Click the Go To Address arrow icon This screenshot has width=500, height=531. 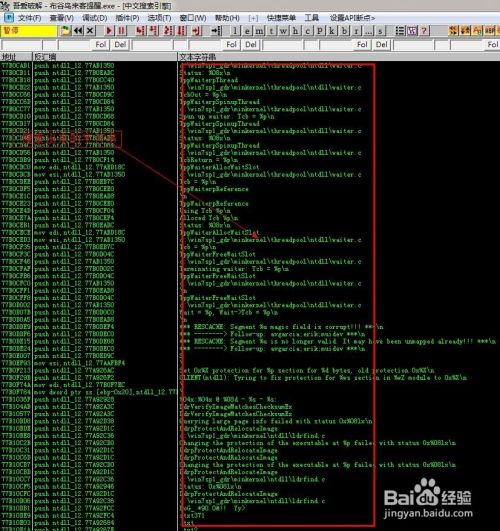215,31
